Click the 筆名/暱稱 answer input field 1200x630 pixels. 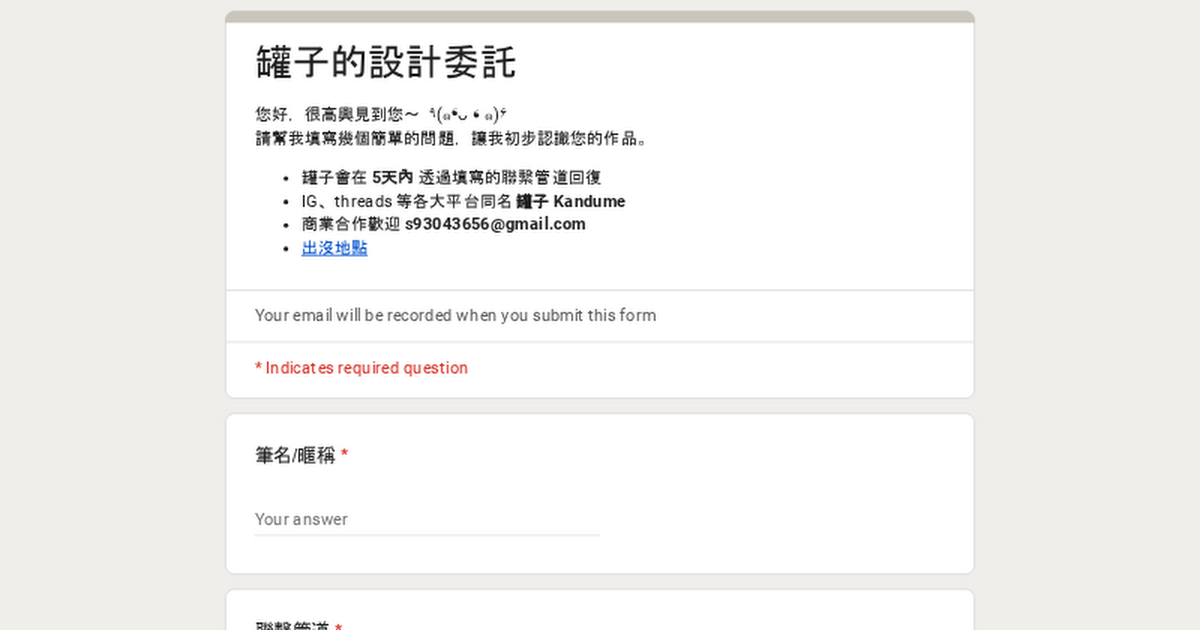[x=426, y=519]
